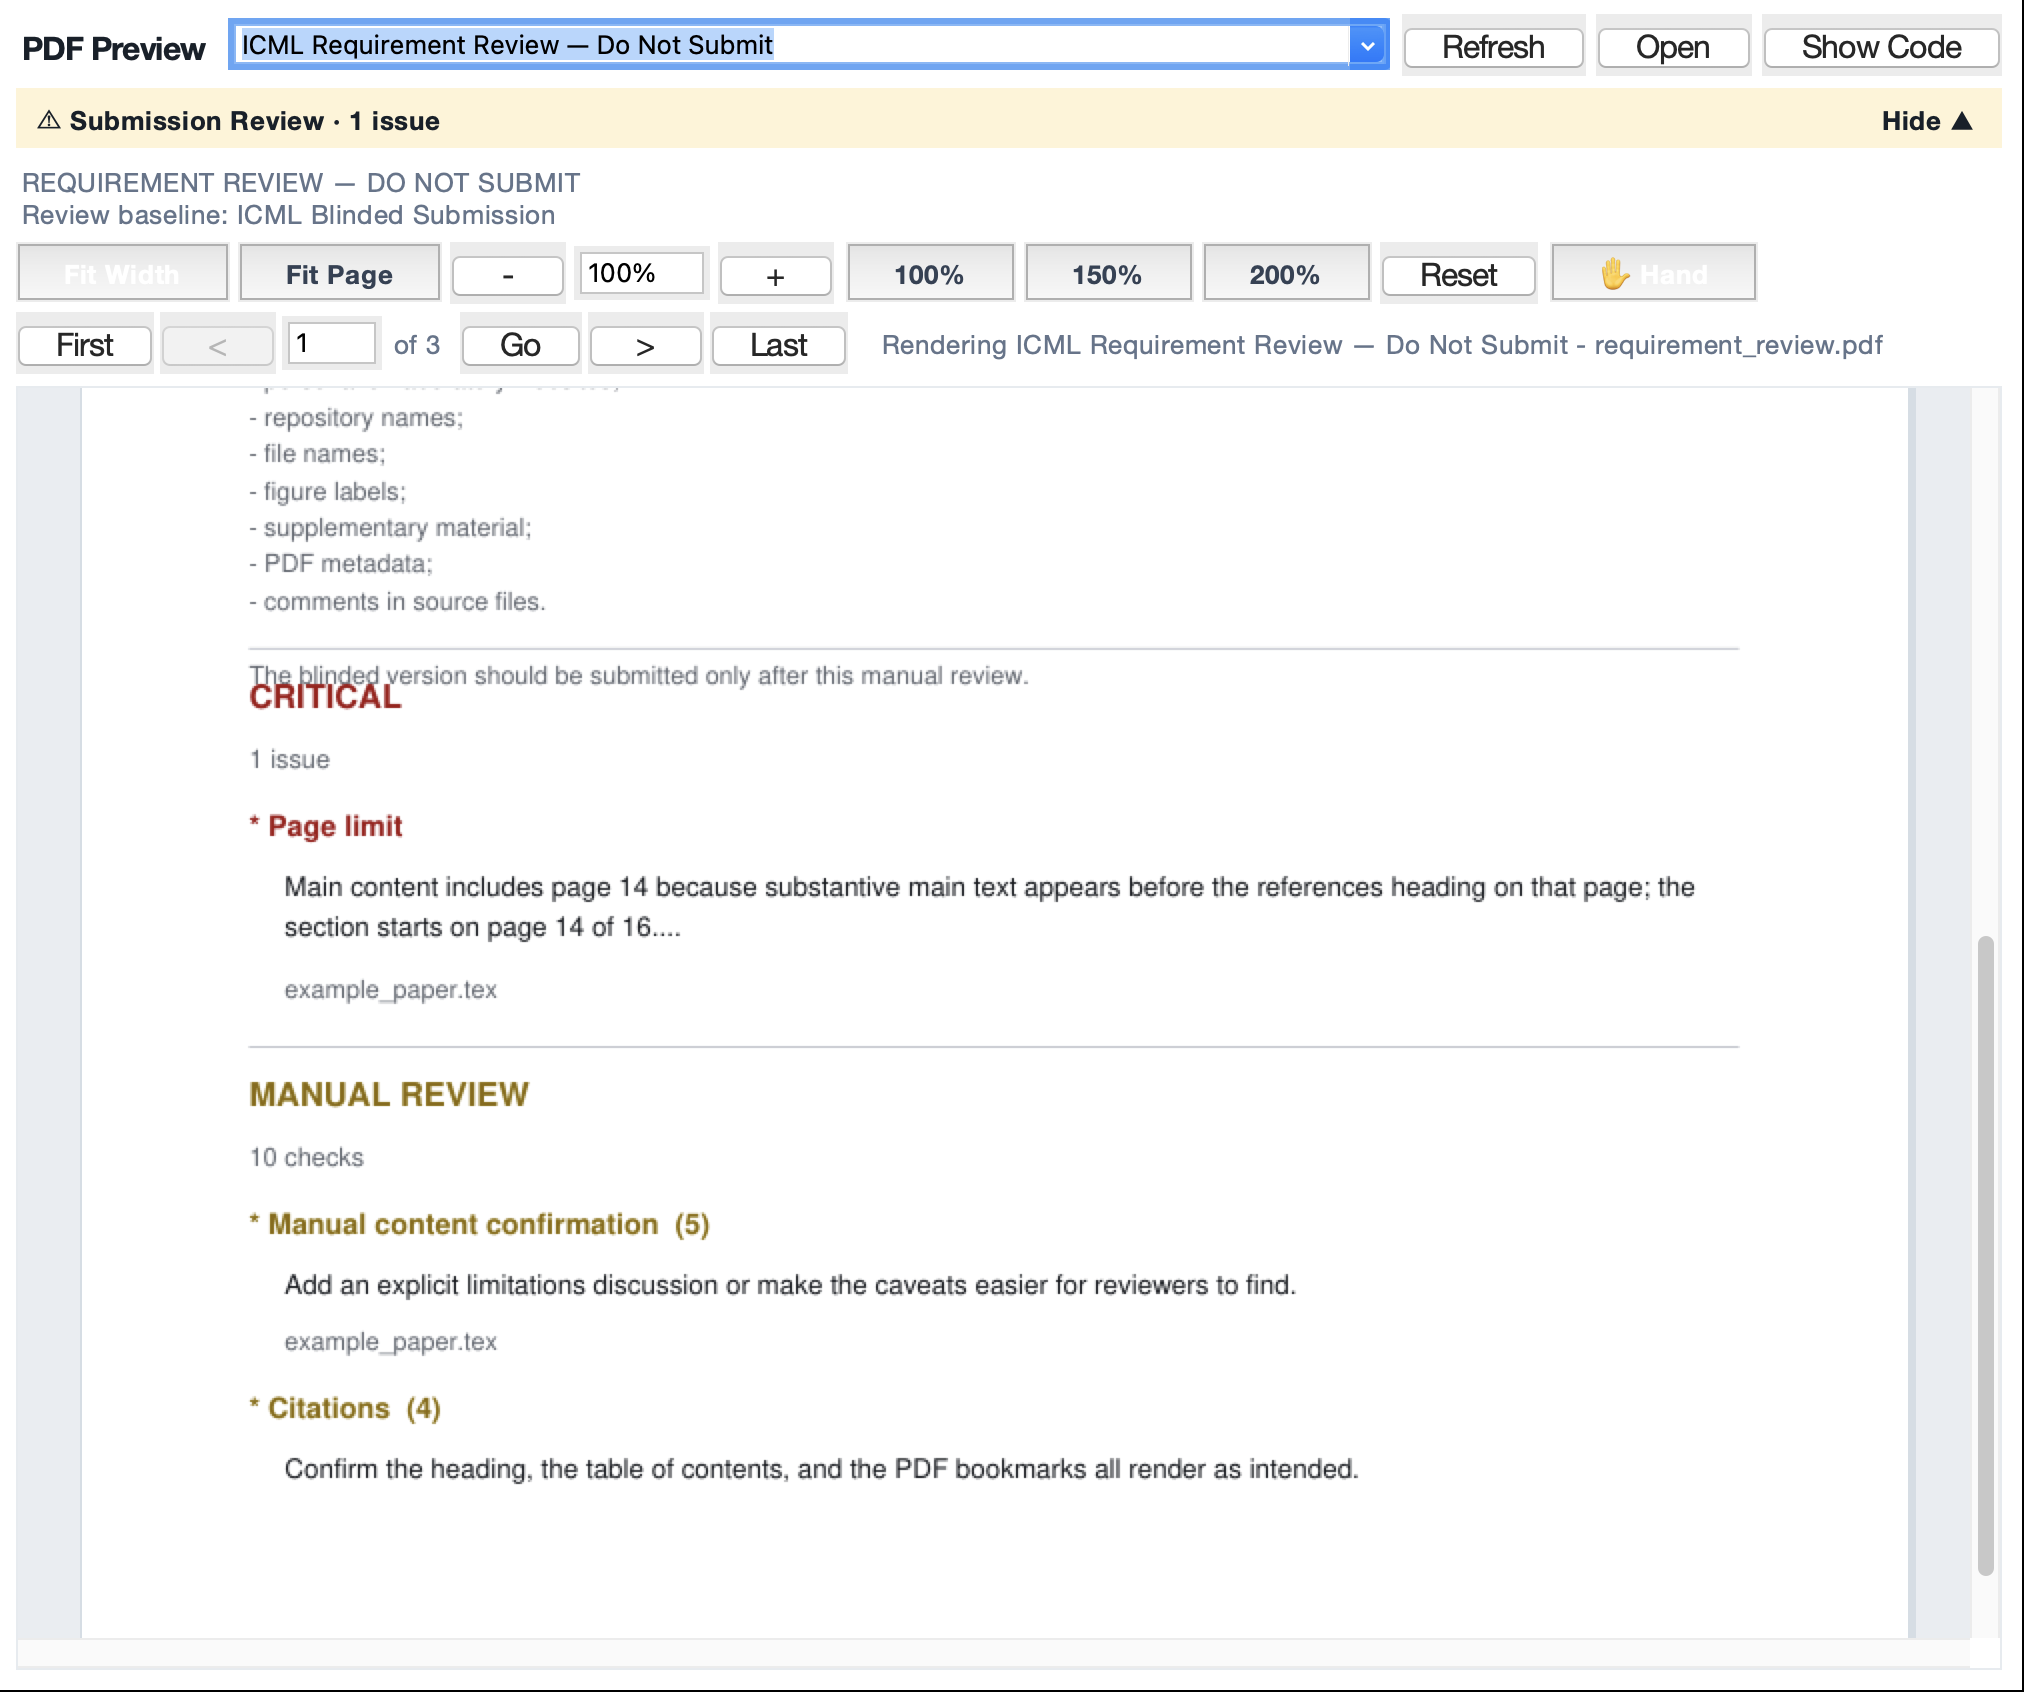Toggle the Hand pan tool
This screenshot has height=1692, width=2024.
point(1653,274)
